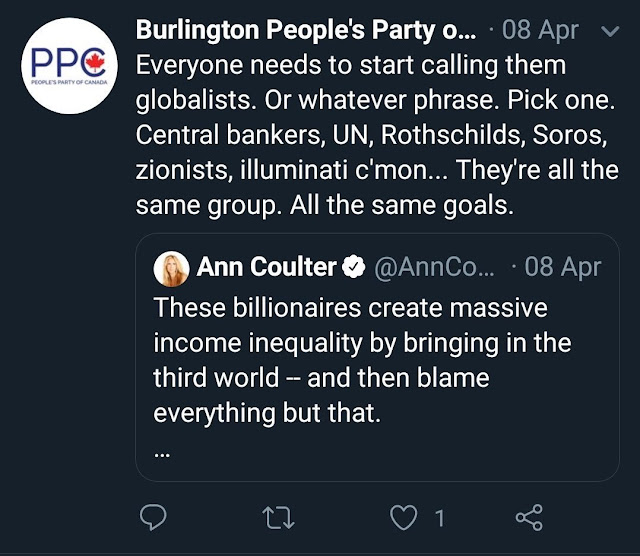Click the Ann Coulter display name
The width and height of the screenshot is (640, 556).
[x=267, y=267]
